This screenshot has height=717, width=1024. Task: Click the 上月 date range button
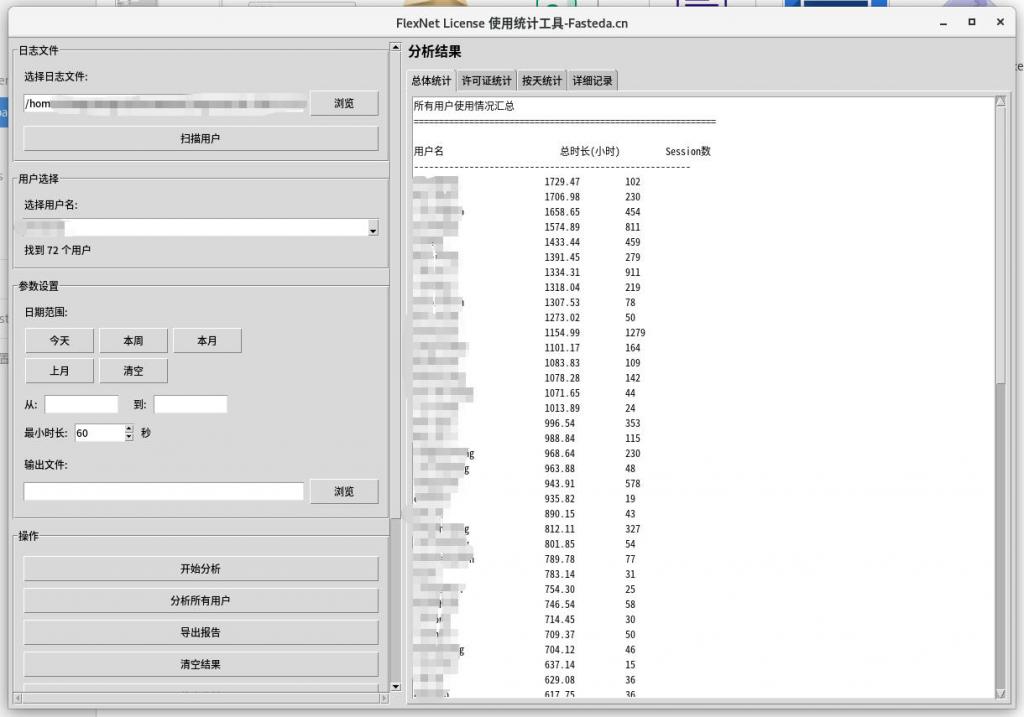click(59, 371)
